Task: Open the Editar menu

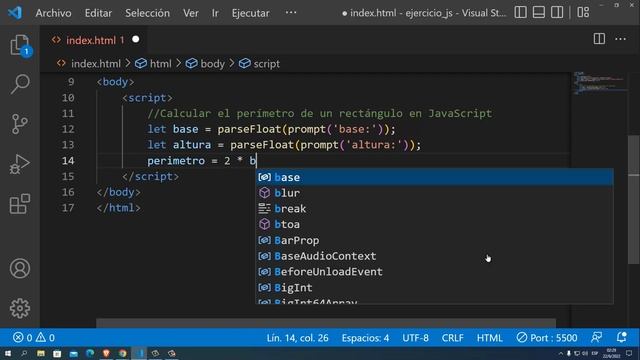Action: [98, 13]
